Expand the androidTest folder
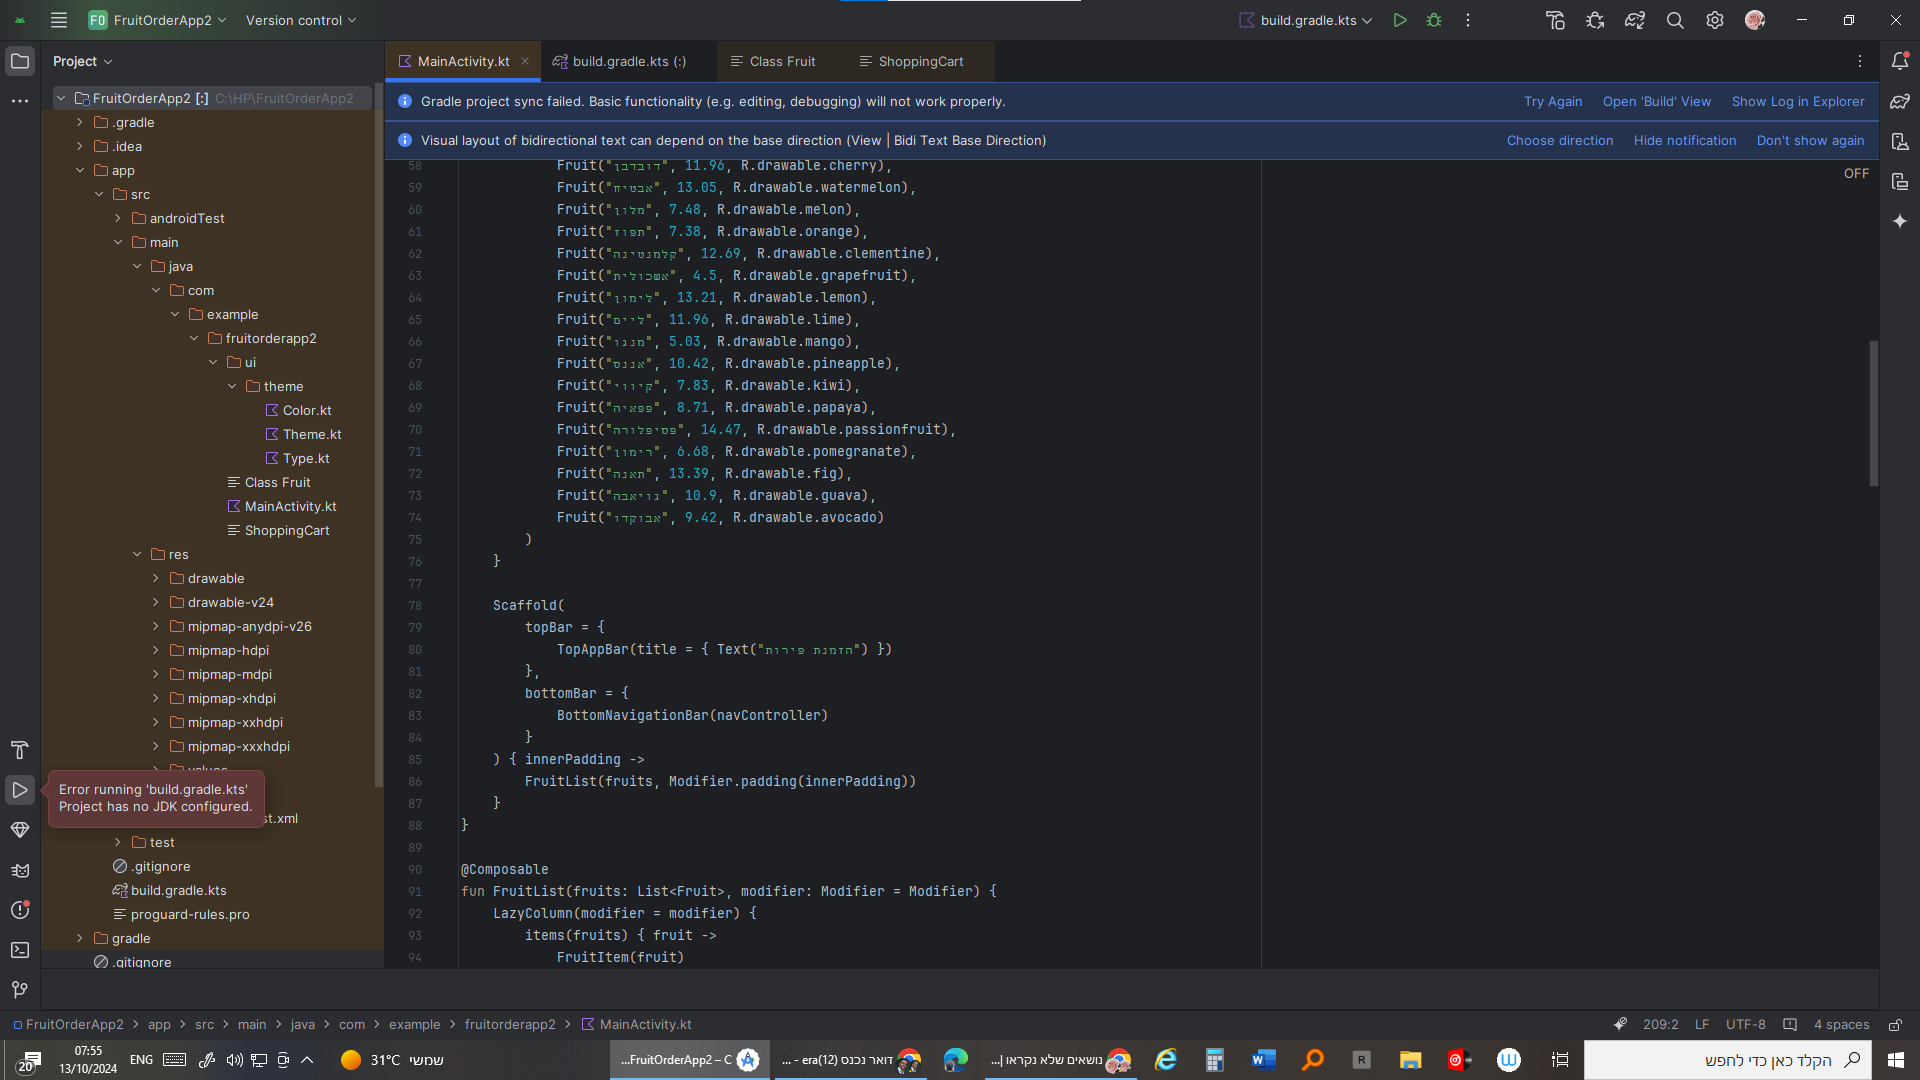 tap(118, 218)
